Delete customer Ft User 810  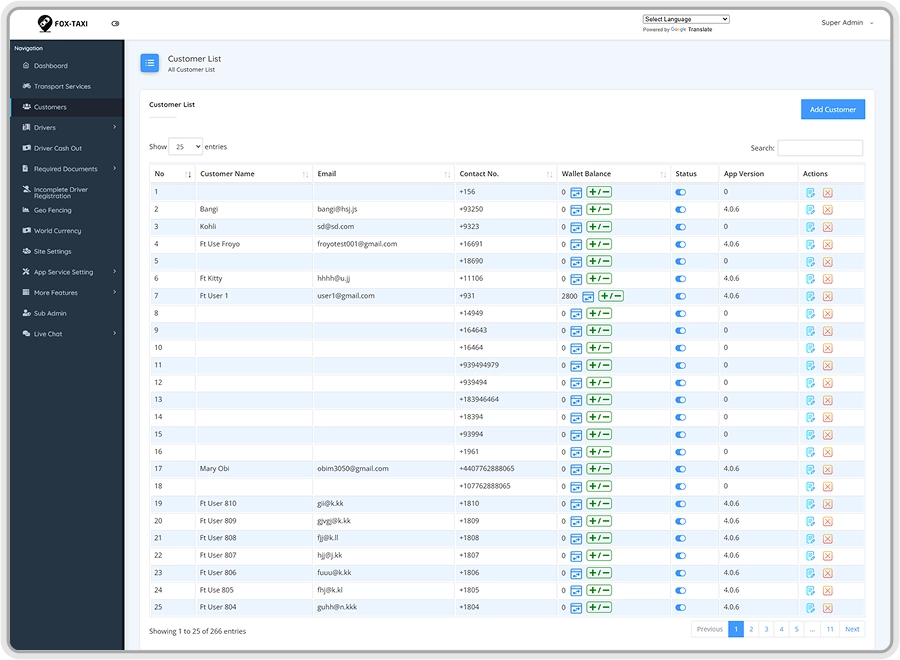click(x=827, y=504)
